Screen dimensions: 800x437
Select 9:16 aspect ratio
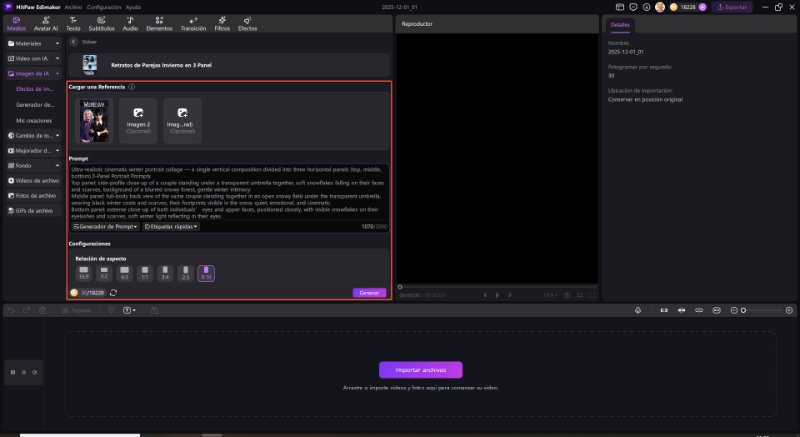[x=206, y=273]
